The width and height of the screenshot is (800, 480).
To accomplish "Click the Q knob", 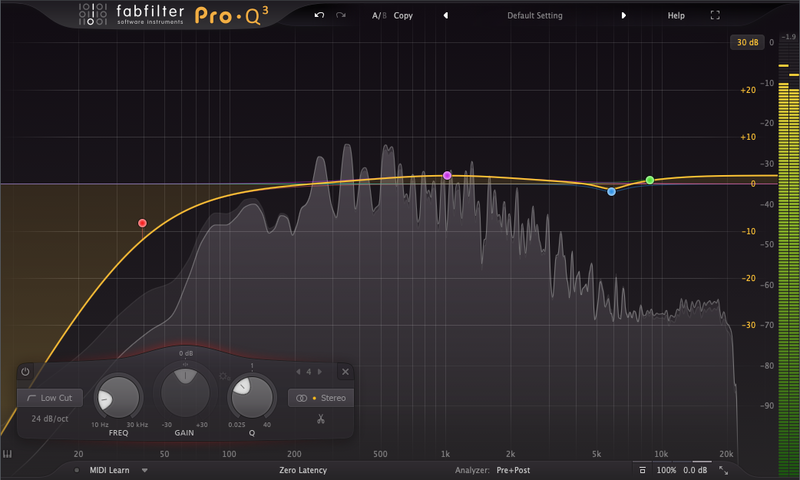I will tap(252, 397).
